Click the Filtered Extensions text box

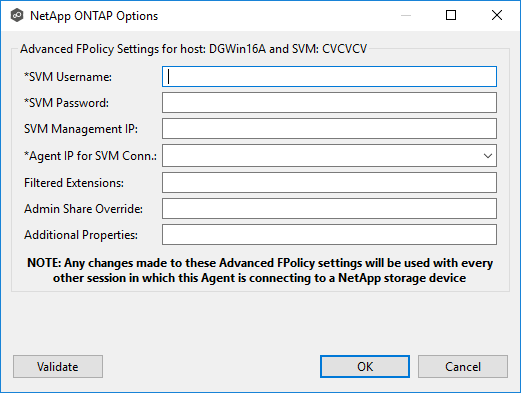click(329, 183)
